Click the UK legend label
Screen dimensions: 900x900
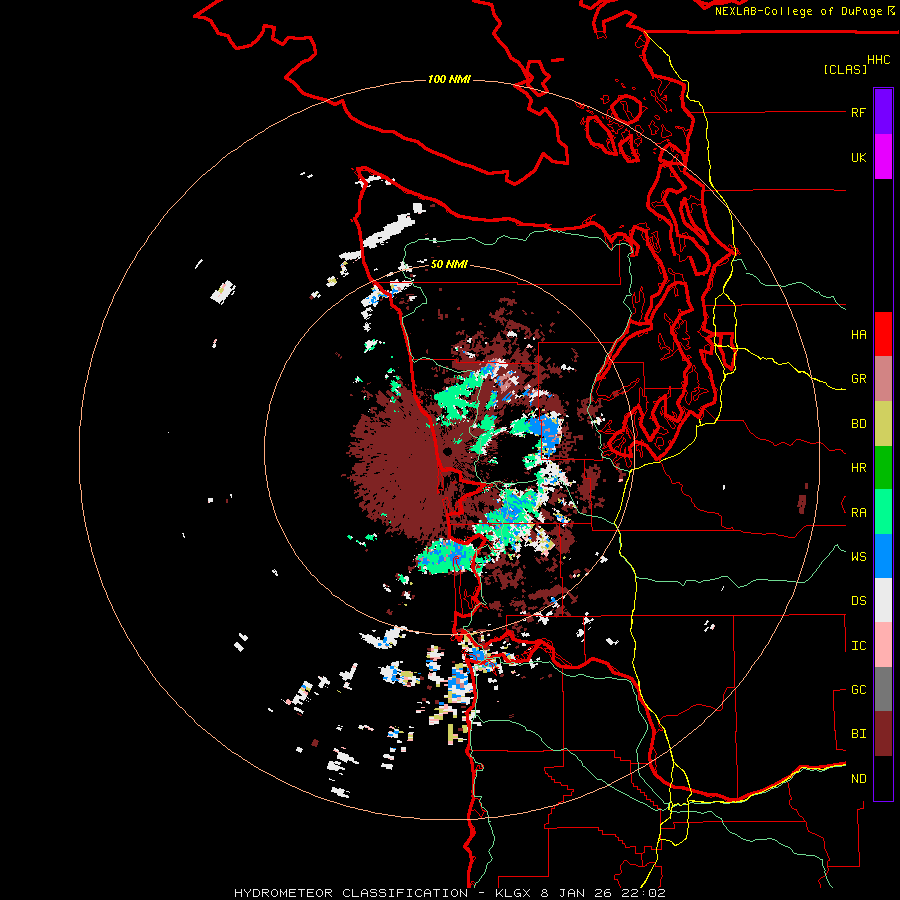858,157
